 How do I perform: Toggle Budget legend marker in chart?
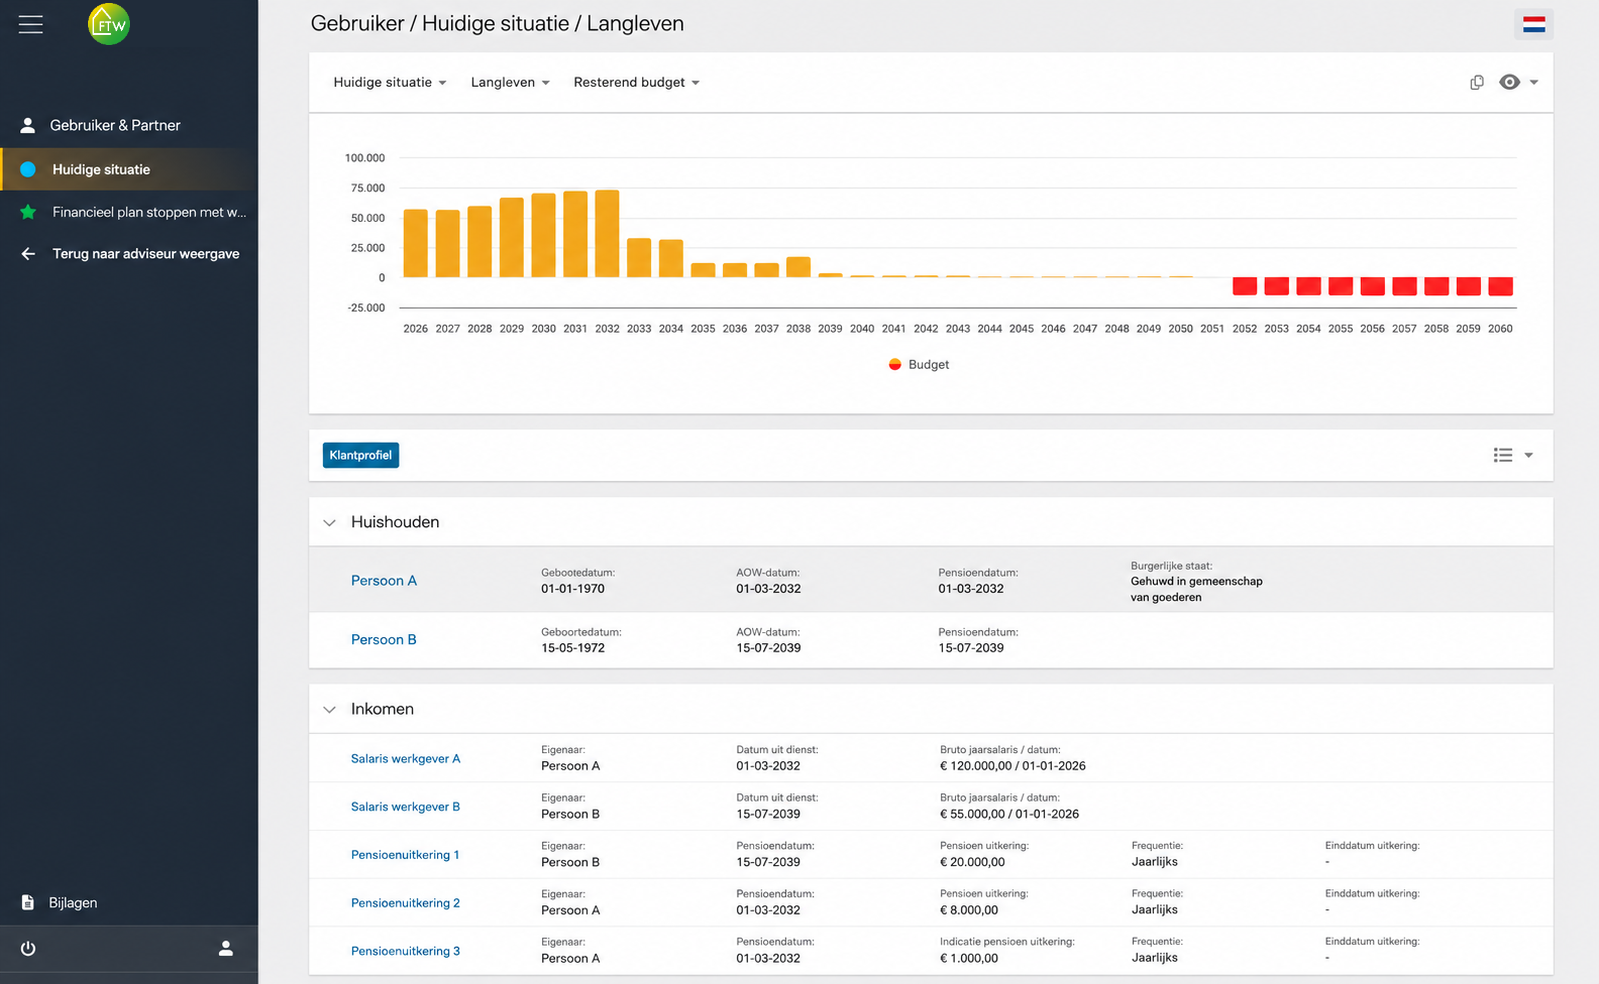(x=895, y=364)
